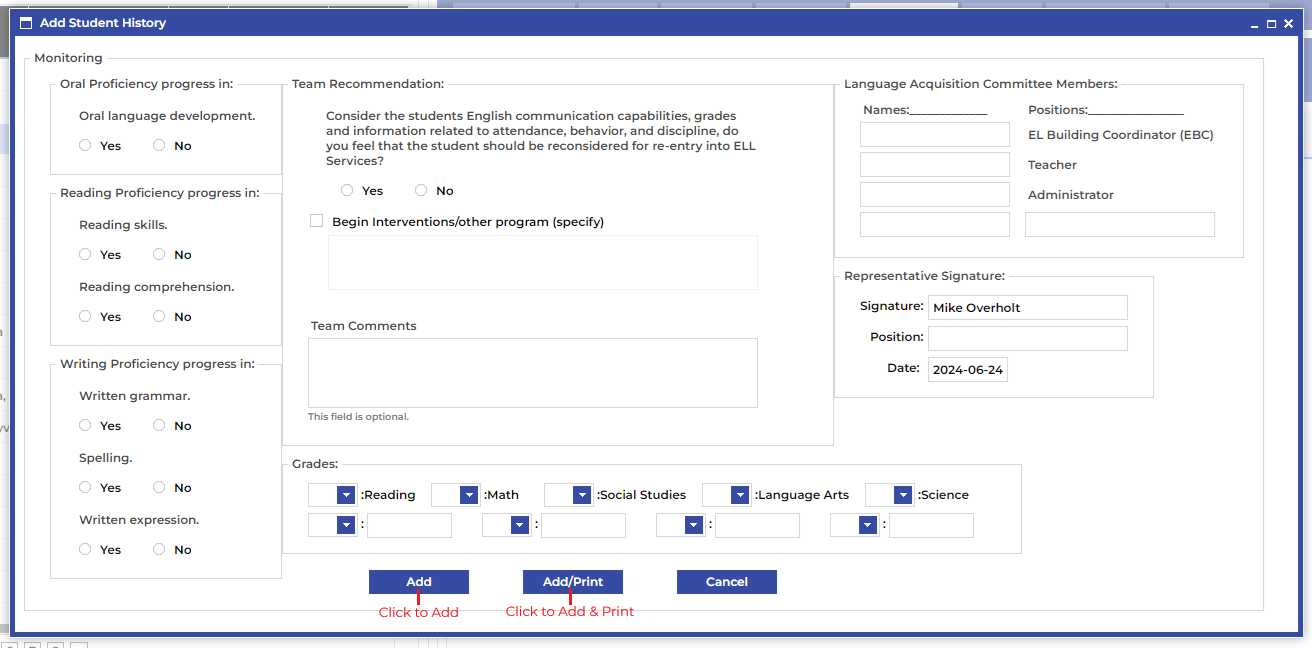Choose Yes for Written grammar
The image size is (1312, 648).
pos(85,426)
